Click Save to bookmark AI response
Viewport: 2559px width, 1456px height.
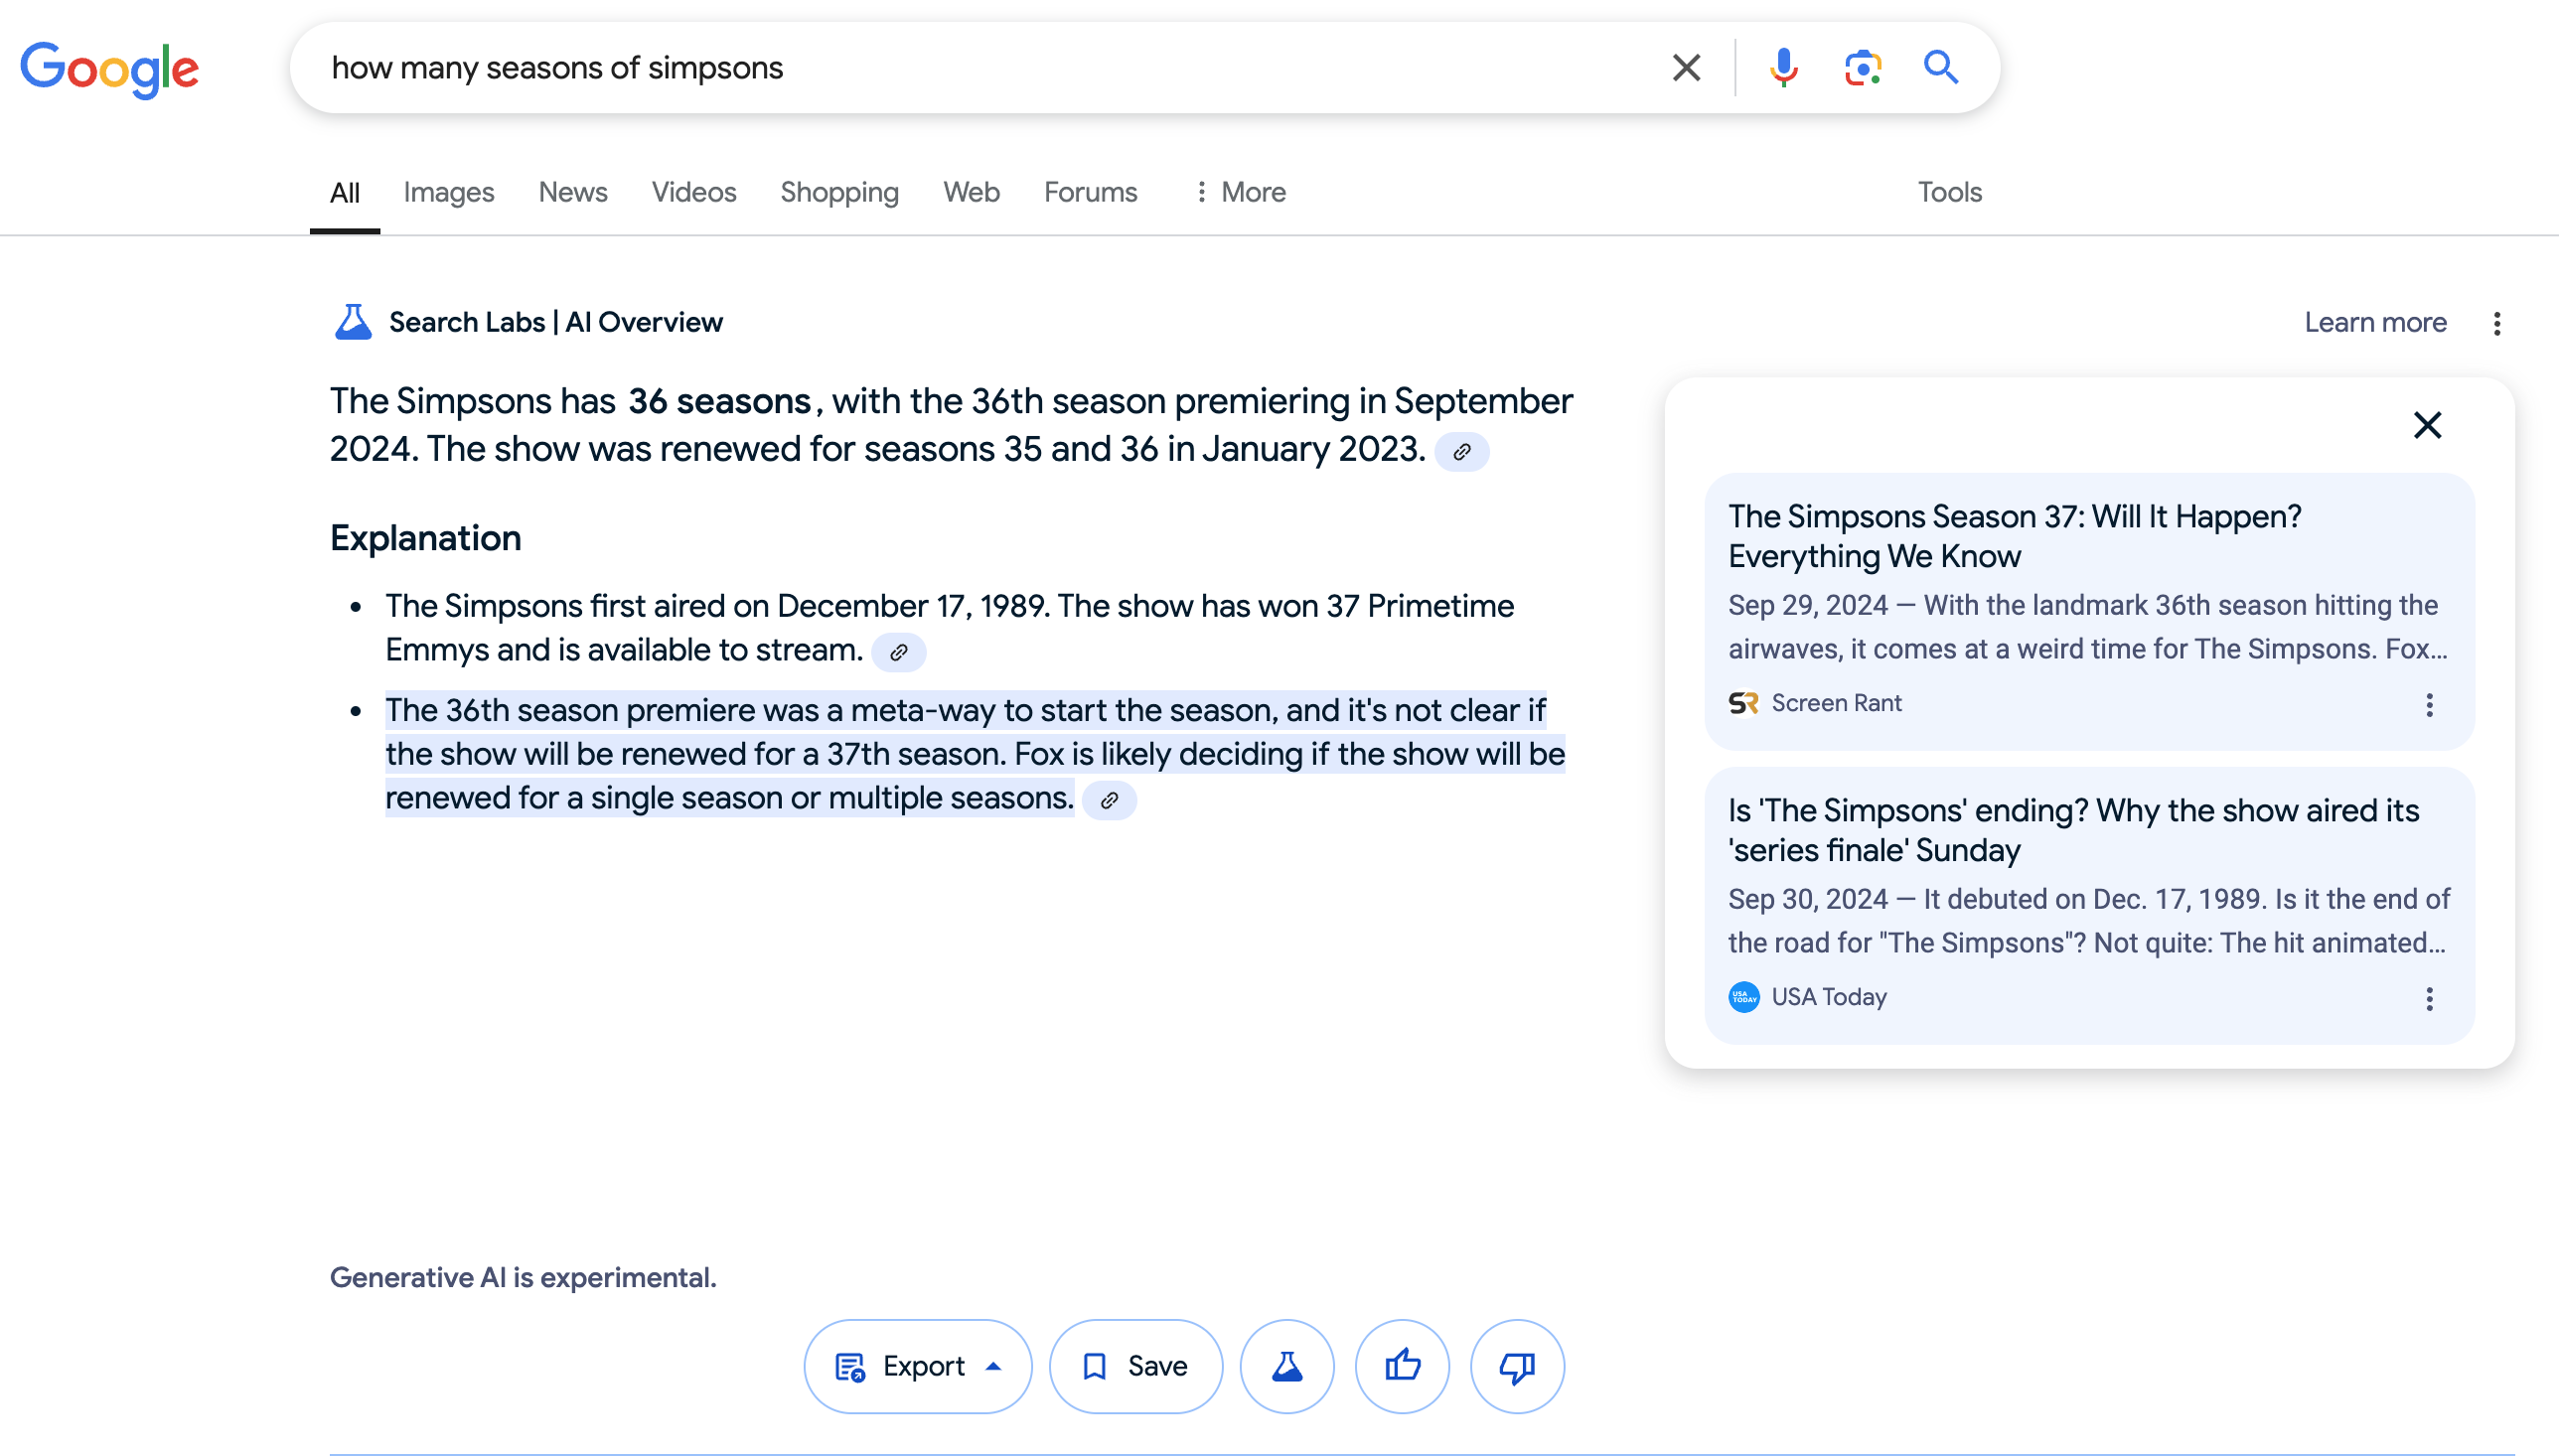1131,1365
